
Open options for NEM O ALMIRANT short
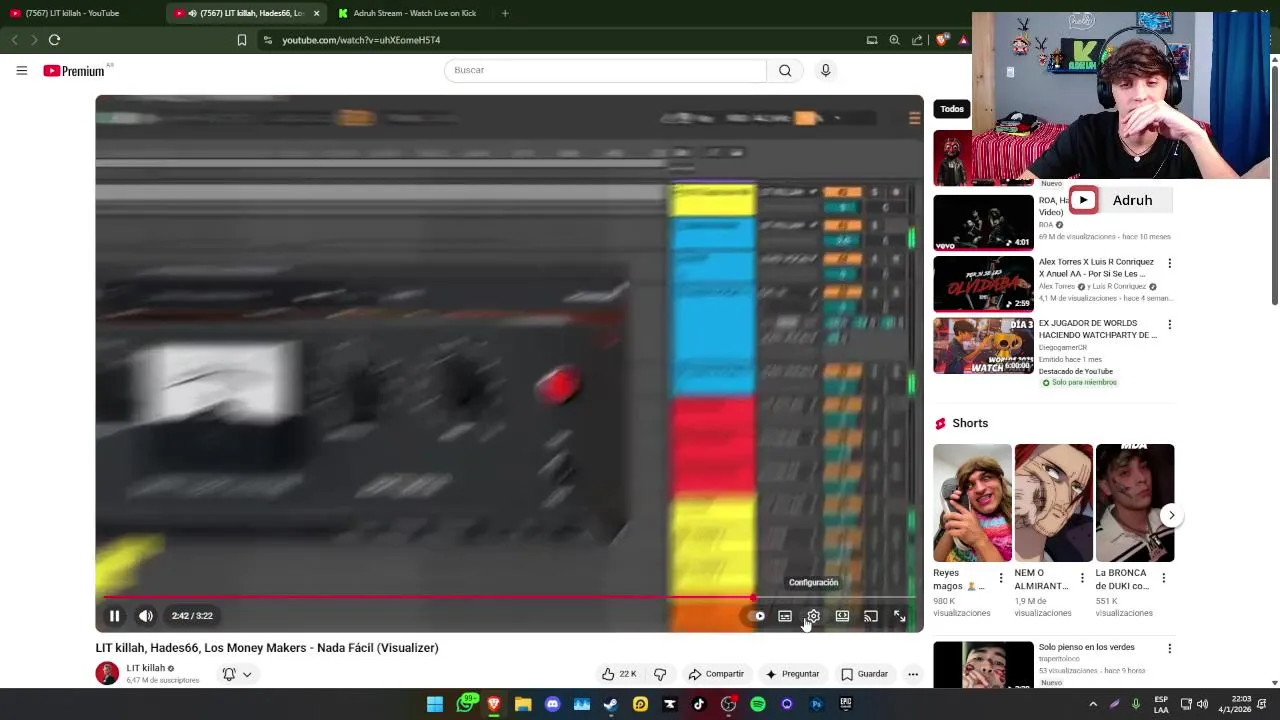(x=1081, y=578)
